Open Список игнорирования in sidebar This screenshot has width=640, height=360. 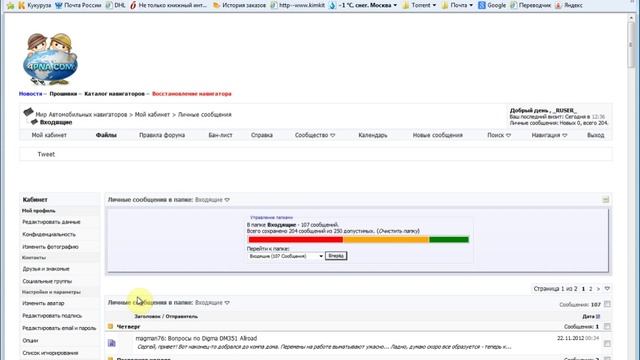click(x=50, y=353)
